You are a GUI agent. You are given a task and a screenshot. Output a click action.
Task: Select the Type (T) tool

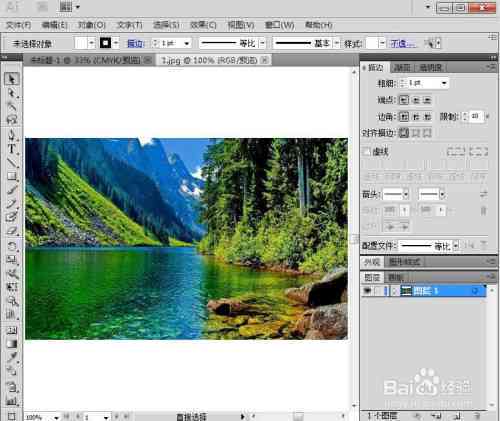point(12,149)
